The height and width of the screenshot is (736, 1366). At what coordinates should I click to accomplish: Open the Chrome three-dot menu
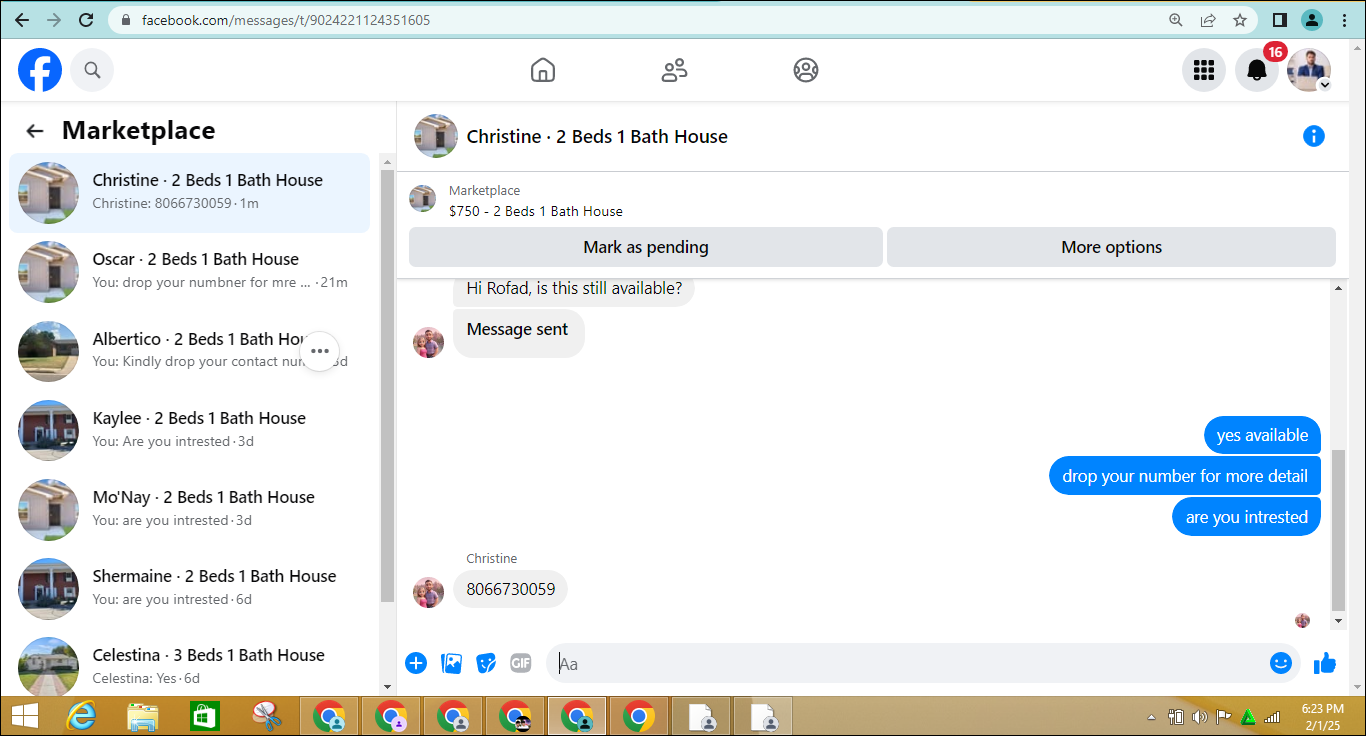pyautogui.click(x=1344, y=20)
